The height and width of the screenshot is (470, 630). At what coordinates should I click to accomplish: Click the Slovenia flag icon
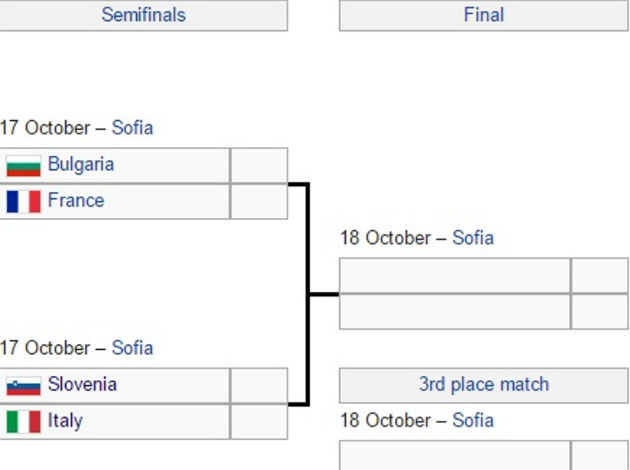[23, 385]
